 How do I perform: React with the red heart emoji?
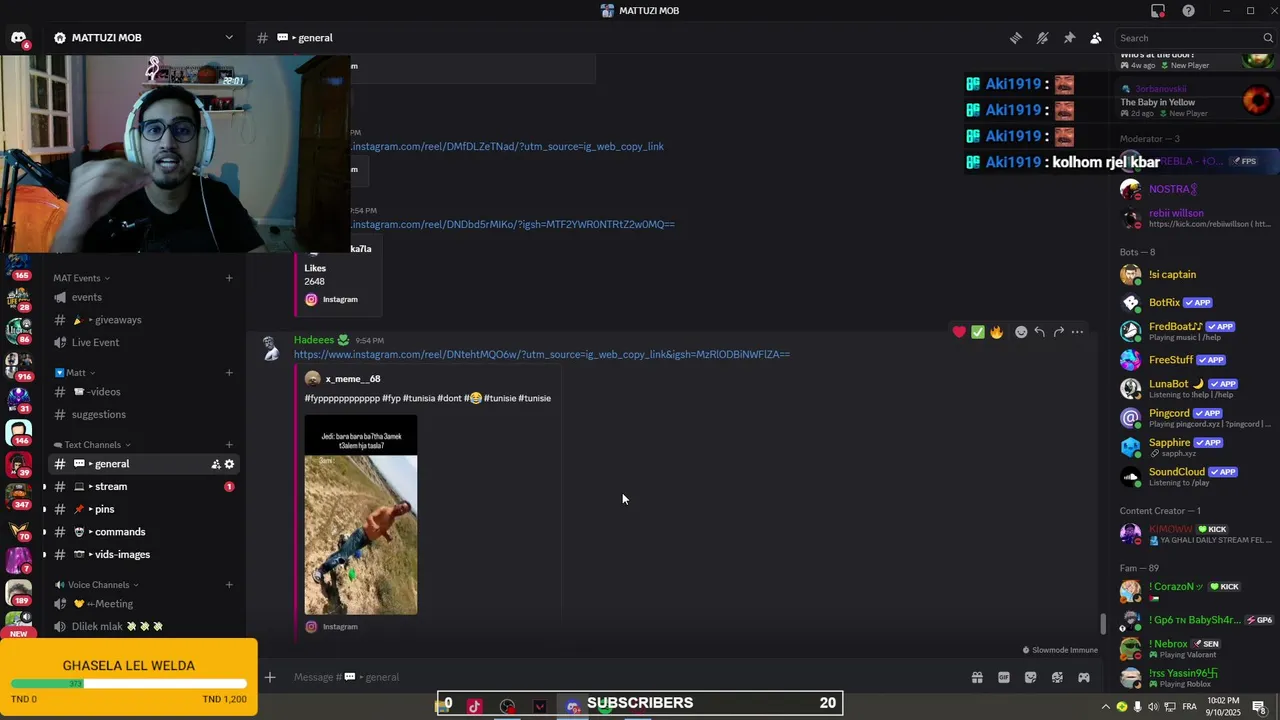(x=959, y=332)
